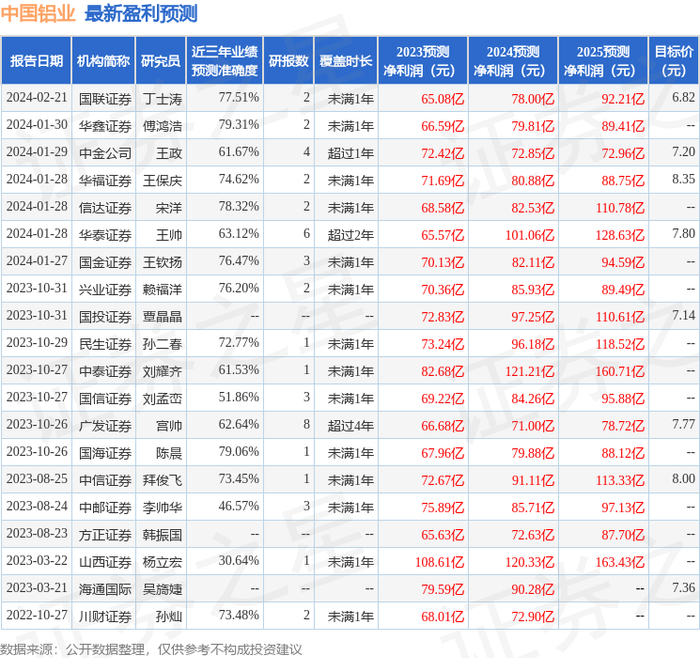Click analyst name 丁士涛
Viewport: 700px width, 658px height.
162,99
